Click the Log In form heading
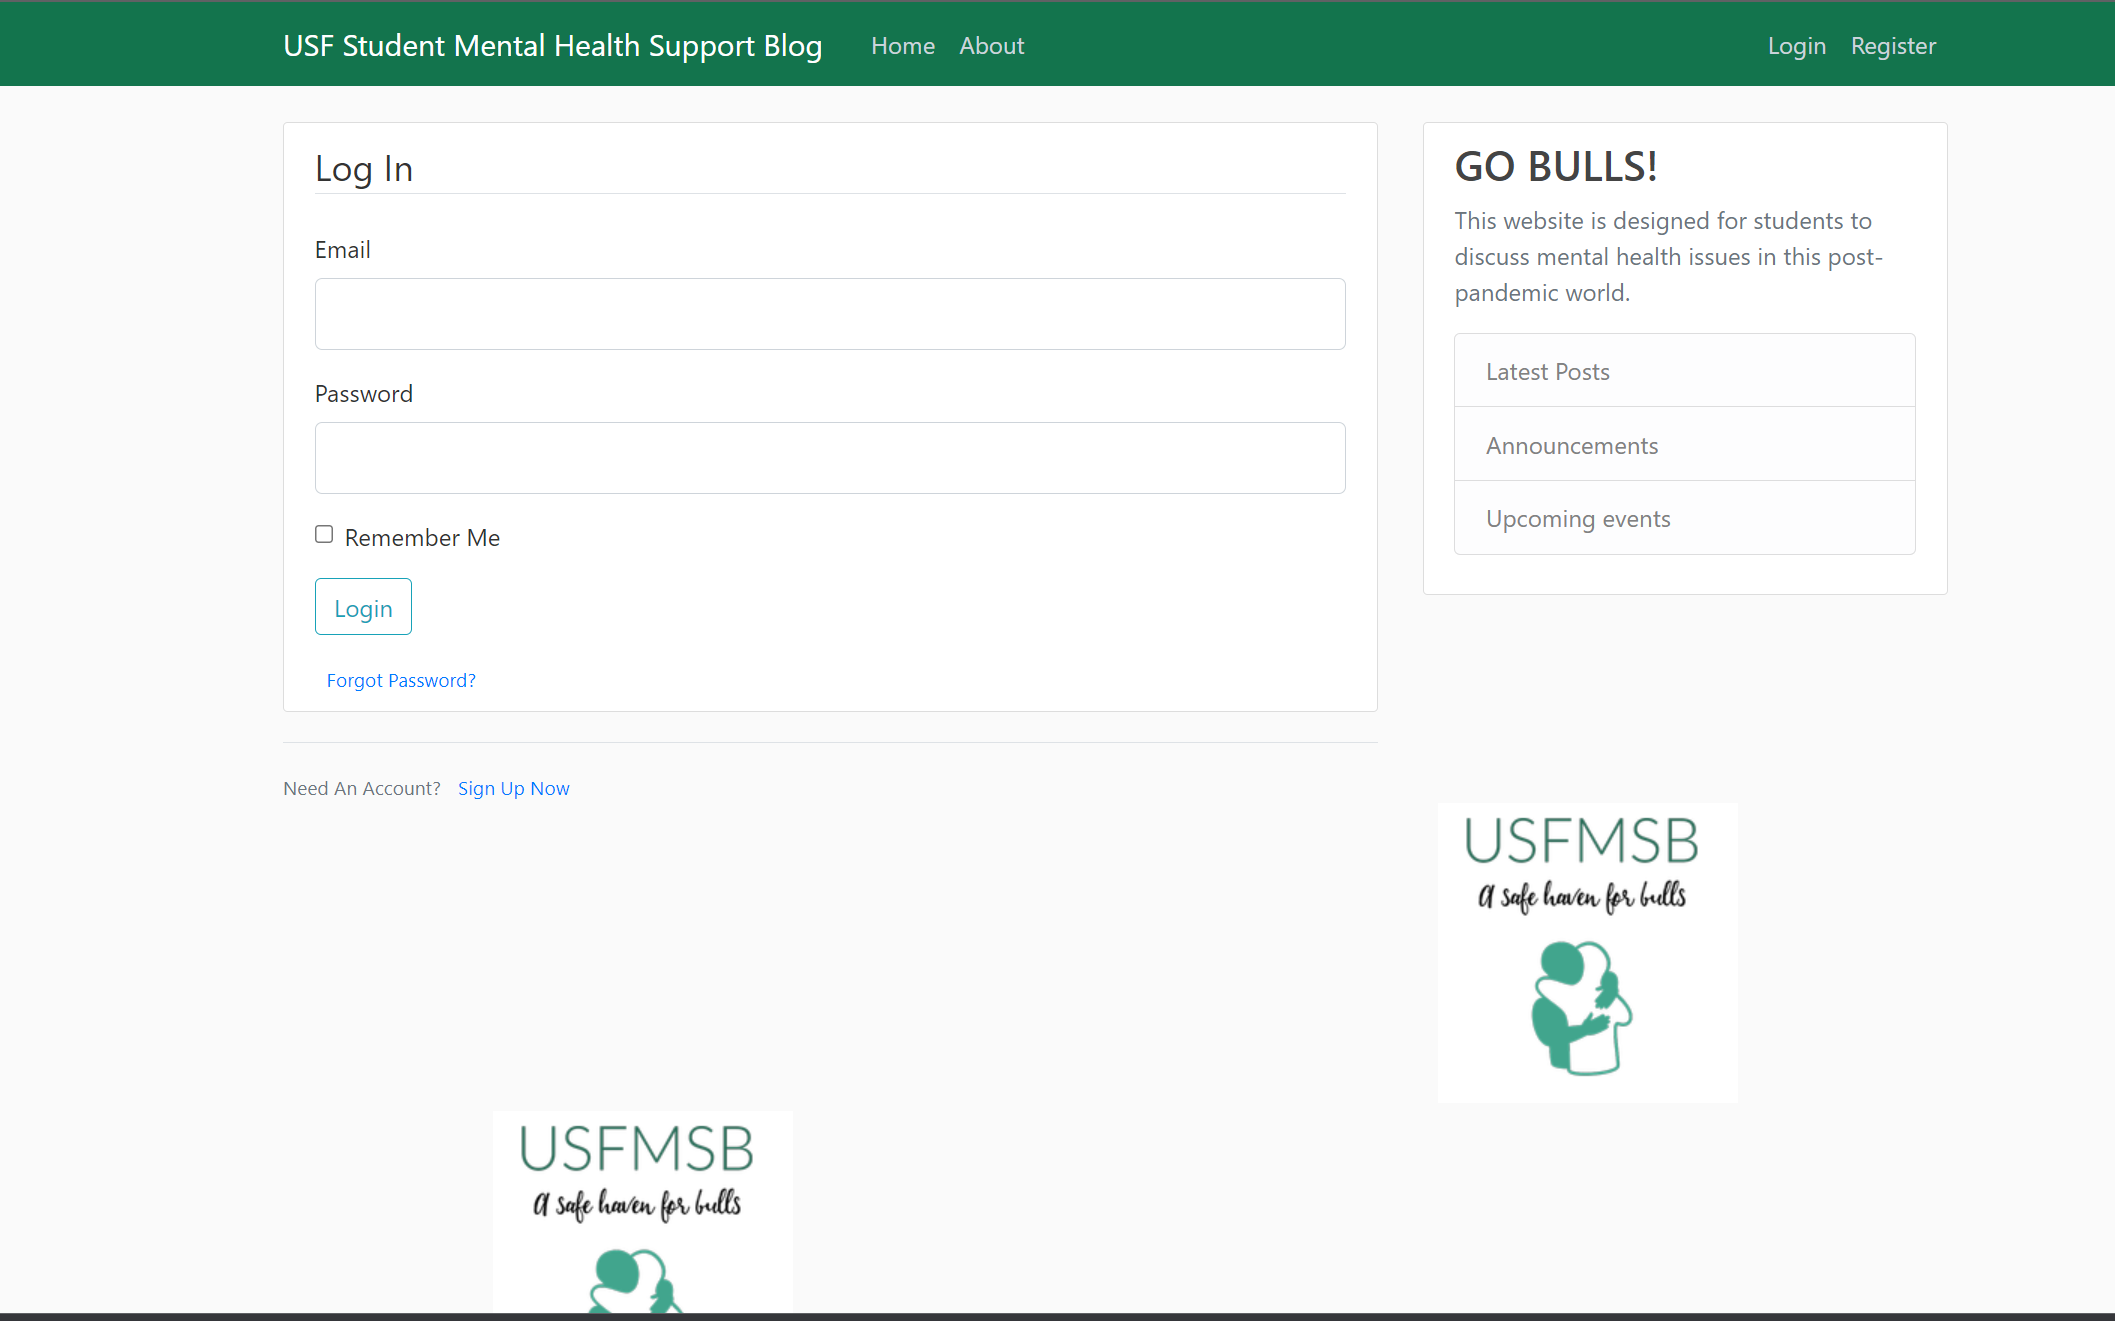Image resolution: width=2115 pixels, height=1321 pixels. (x=364, y=169)
